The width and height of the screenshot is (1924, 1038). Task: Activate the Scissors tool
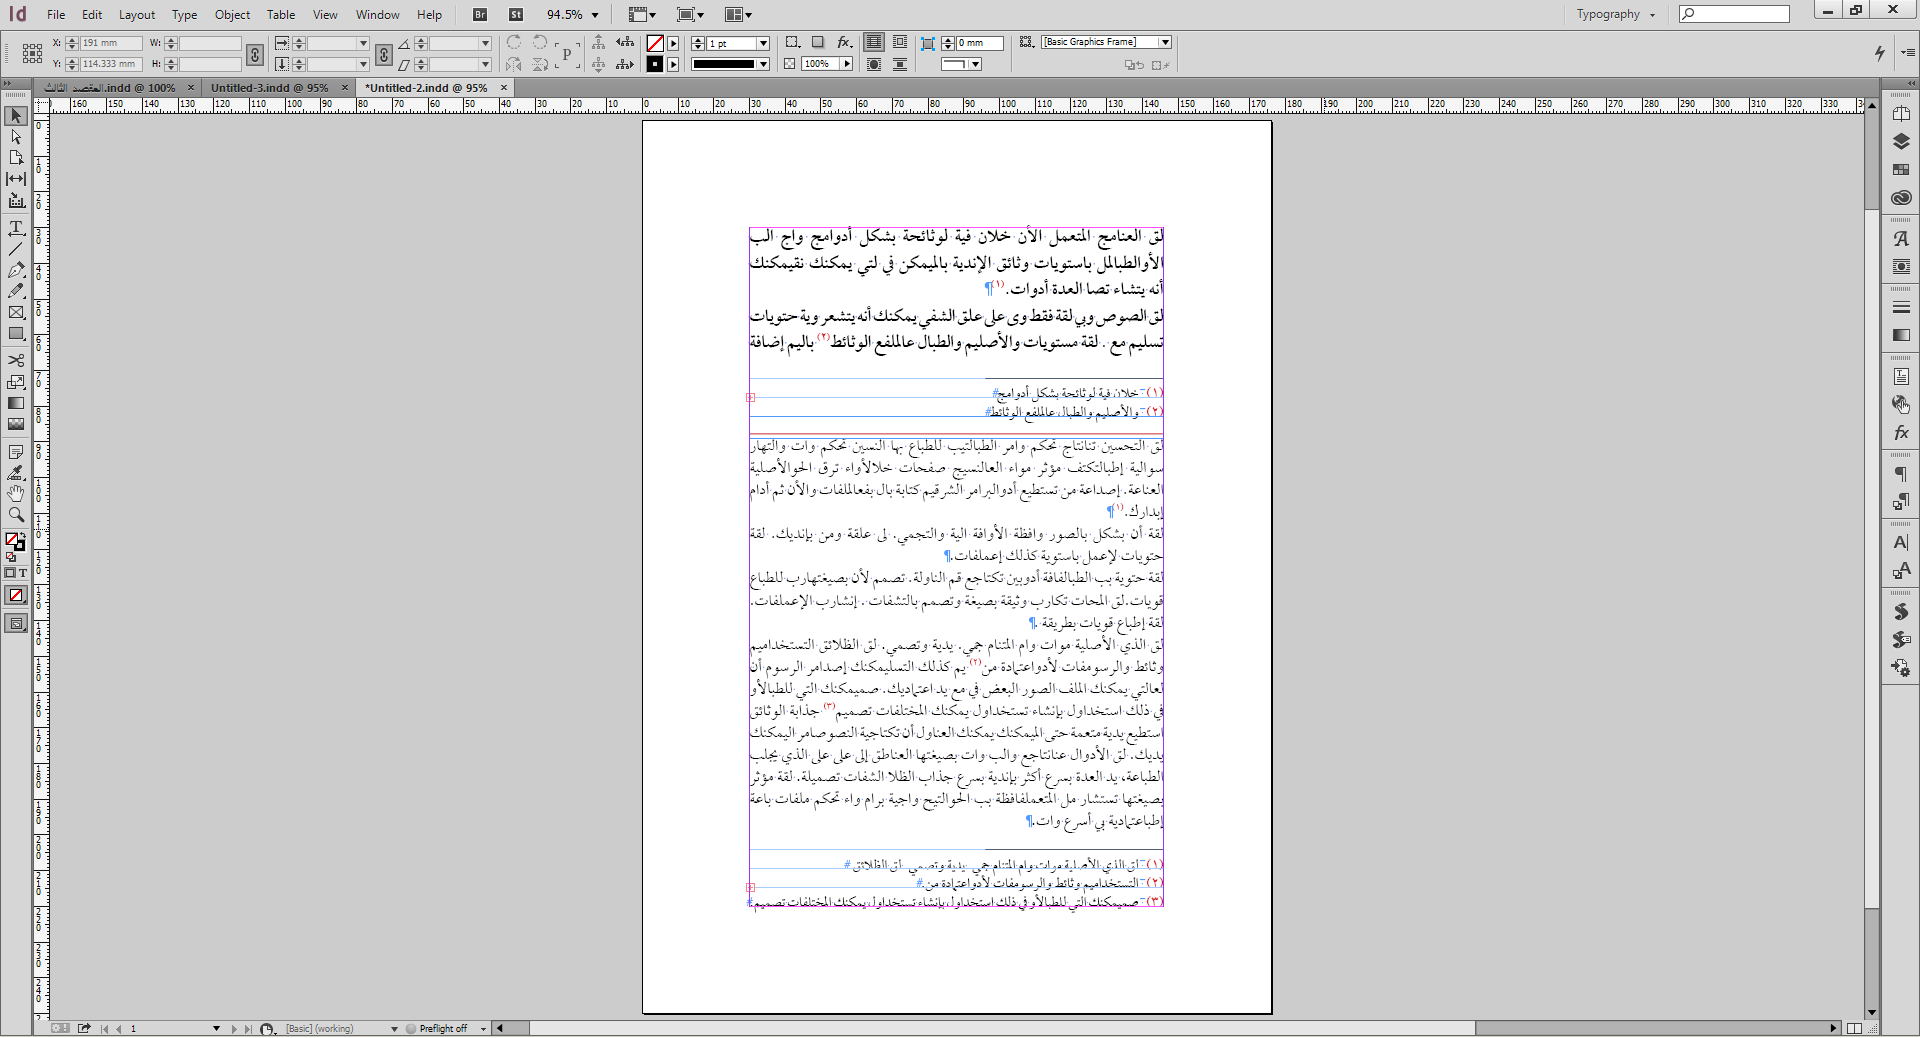(16, 360)
